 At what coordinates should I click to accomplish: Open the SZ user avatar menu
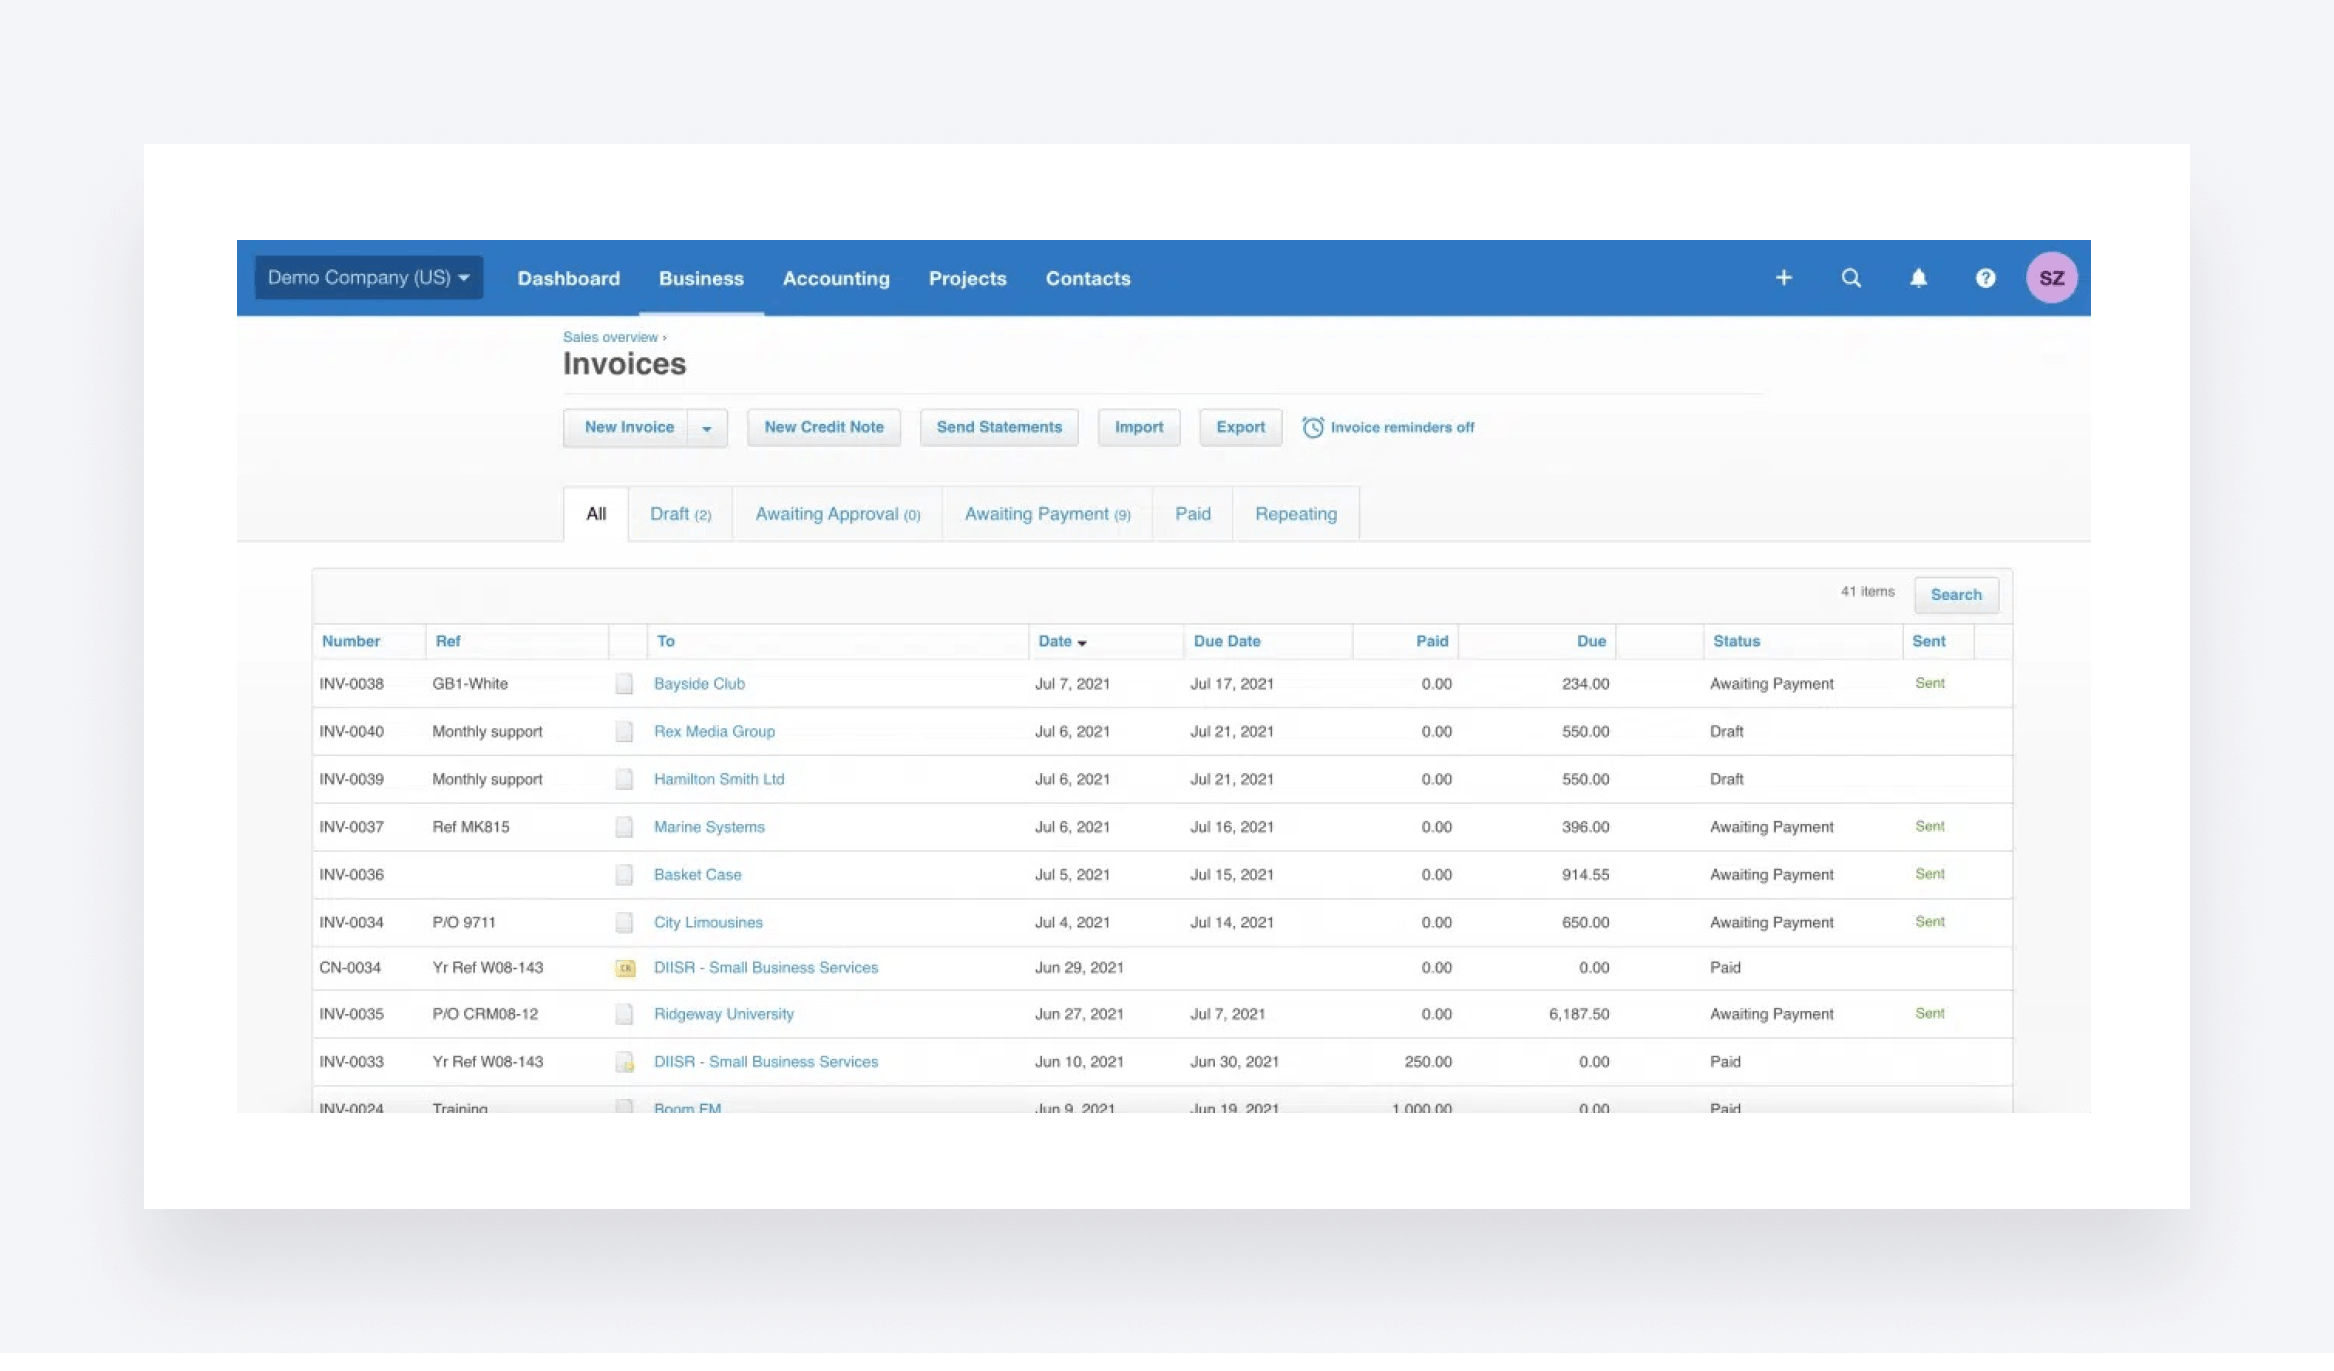pos(2051,278)
